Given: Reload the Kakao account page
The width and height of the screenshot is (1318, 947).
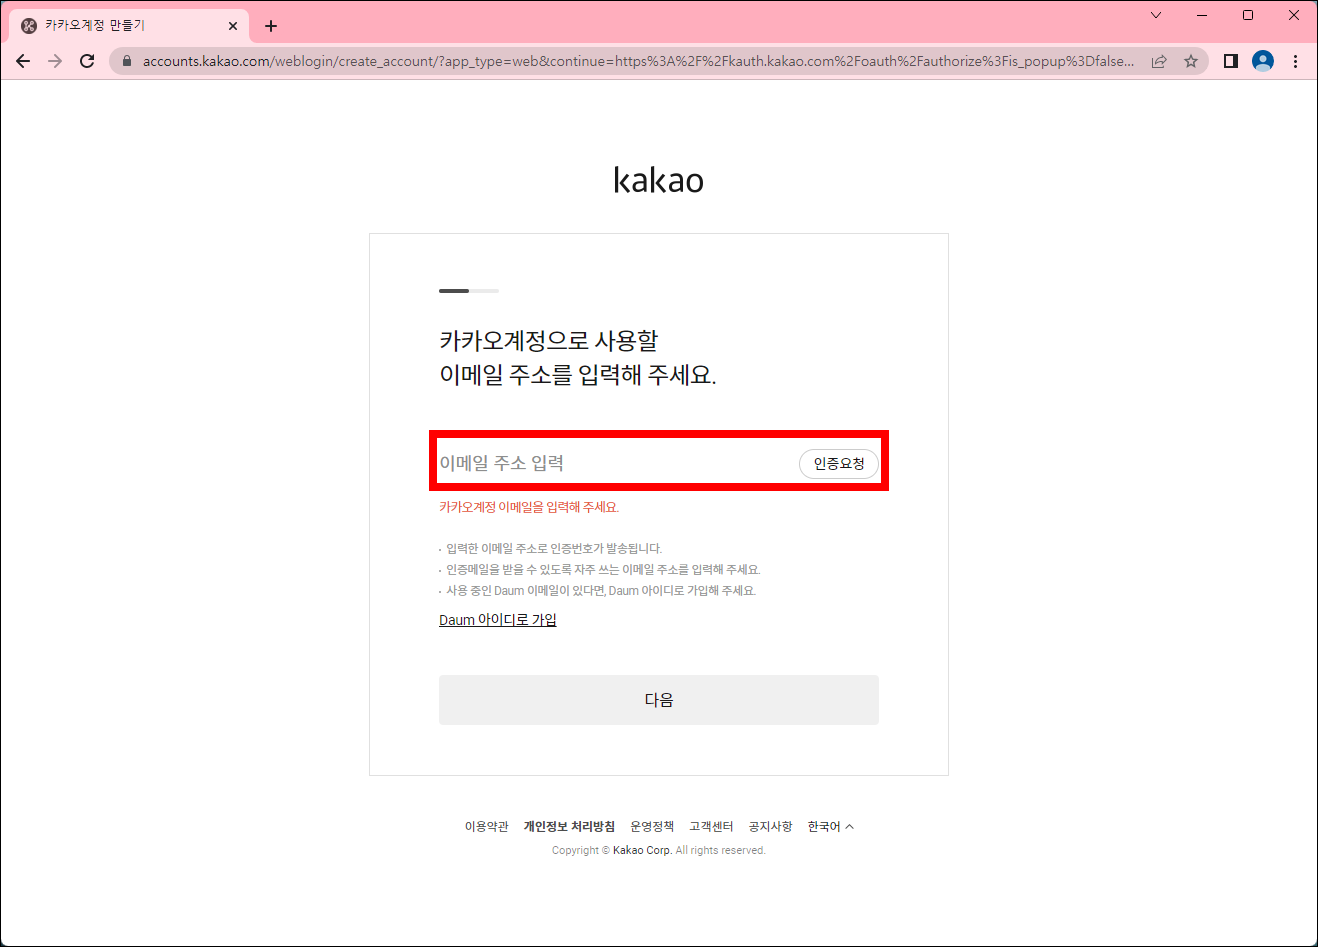Looking at the screenshot, I should click(87, 61).
